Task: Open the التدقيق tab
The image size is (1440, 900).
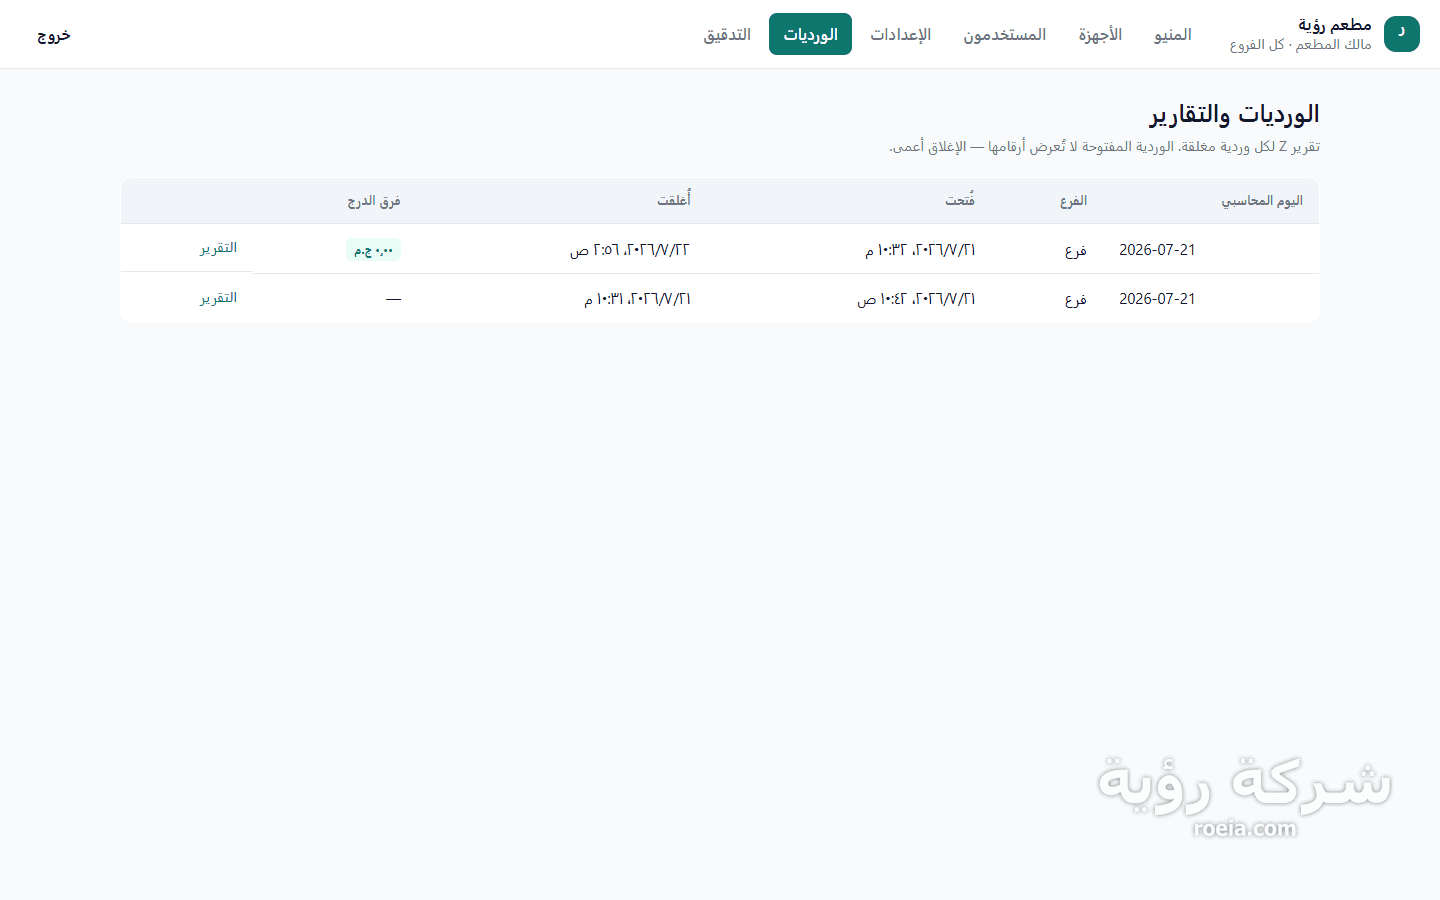Action: 727,34
